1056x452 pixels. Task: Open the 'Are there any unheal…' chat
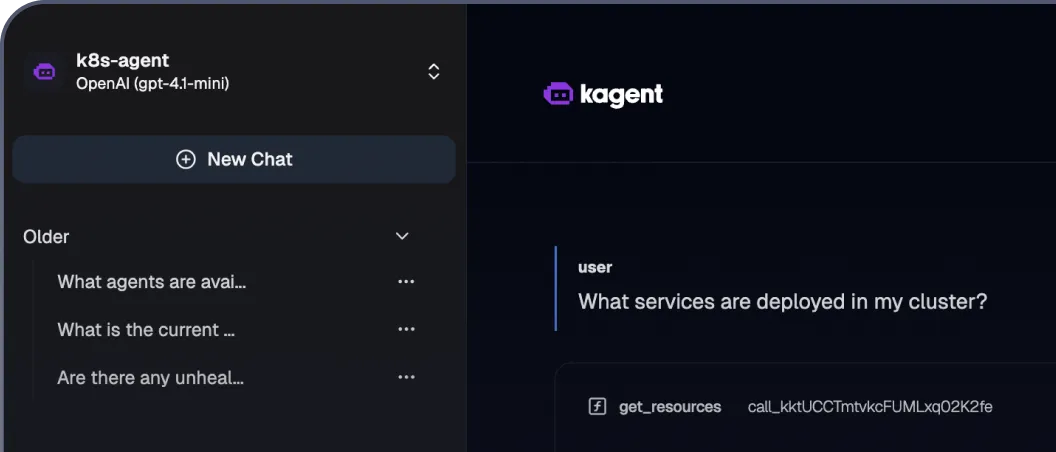(150, 378)
